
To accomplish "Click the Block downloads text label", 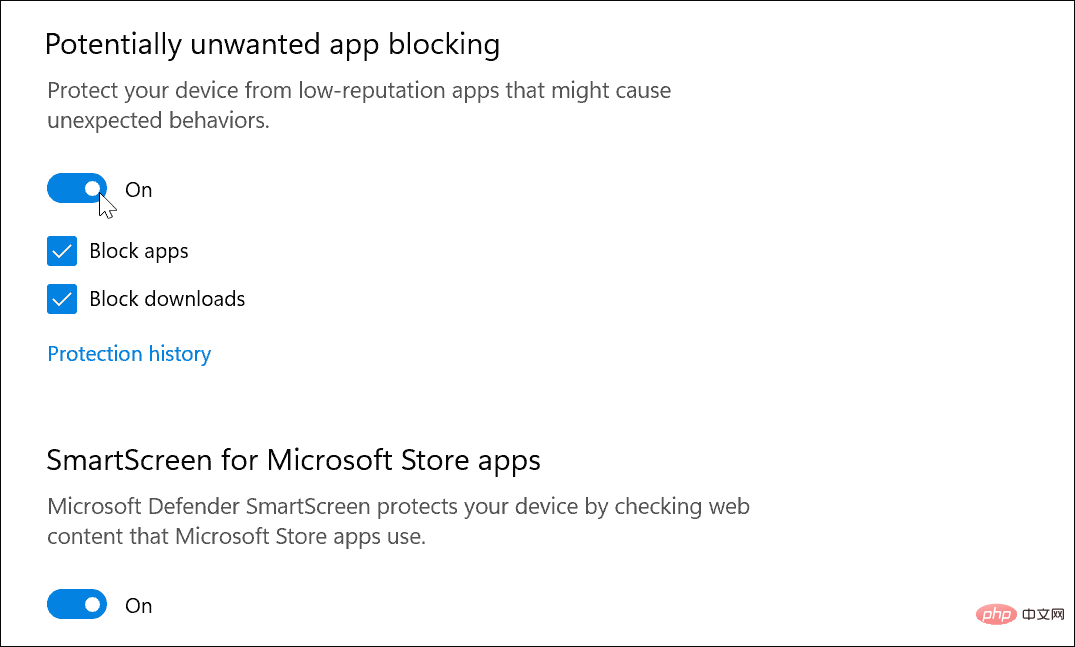I will pyautogui.click(x=167, y=298).
